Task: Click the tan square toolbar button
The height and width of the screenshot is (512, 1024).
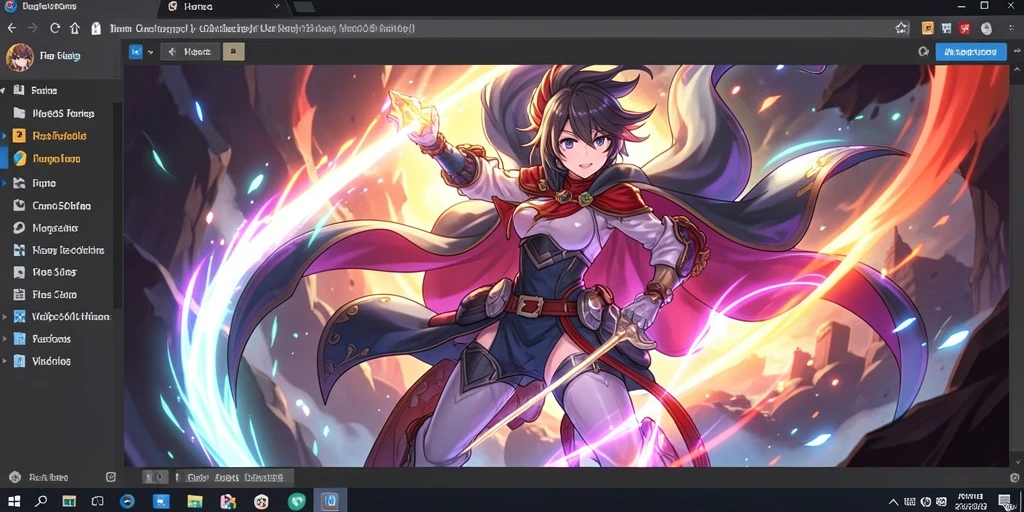Action: click(x=234, y=52)
